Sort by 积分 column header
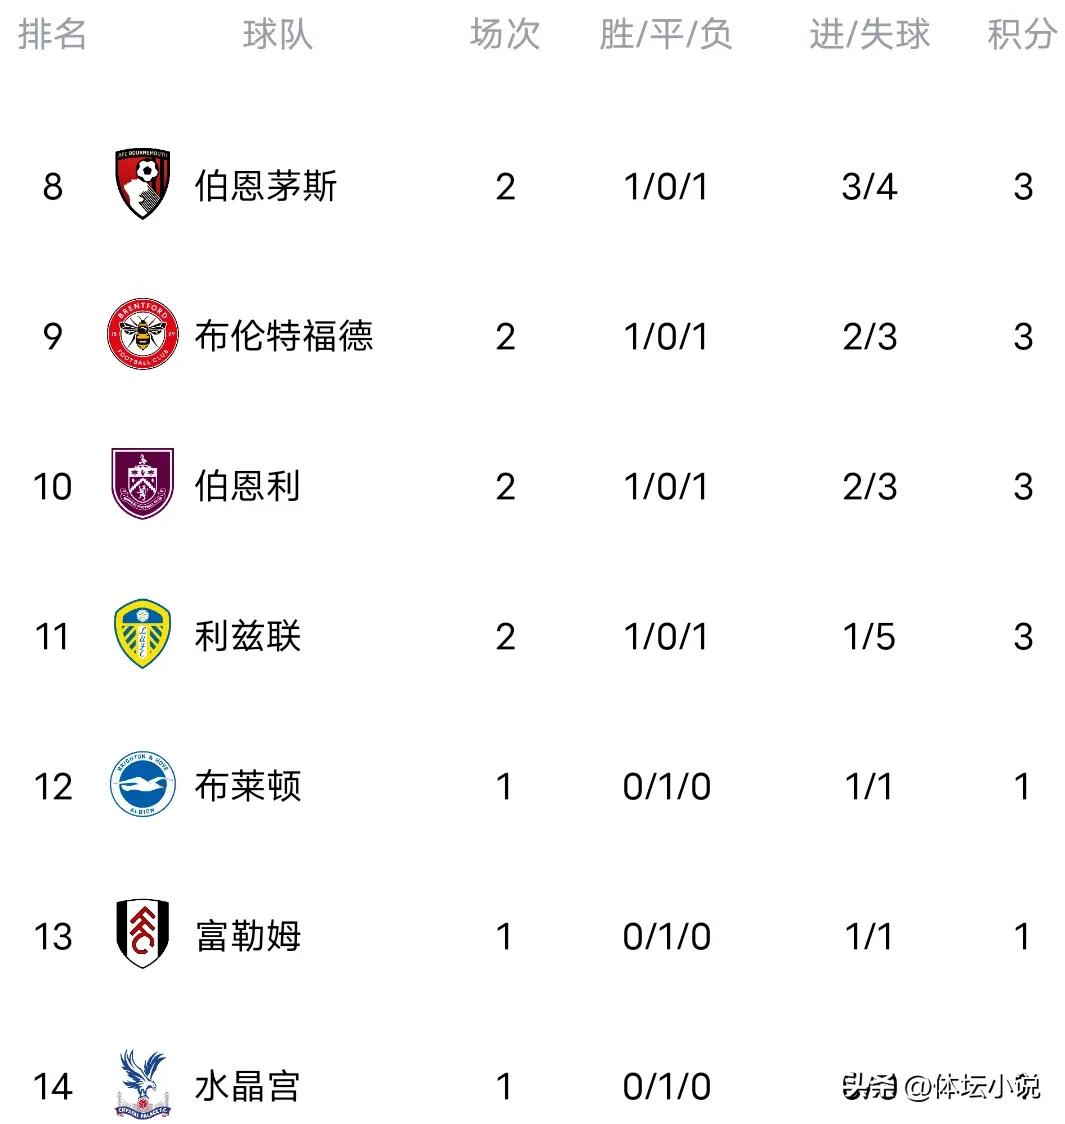Screen dimensions: 1065x1124 coord(1022,34)
